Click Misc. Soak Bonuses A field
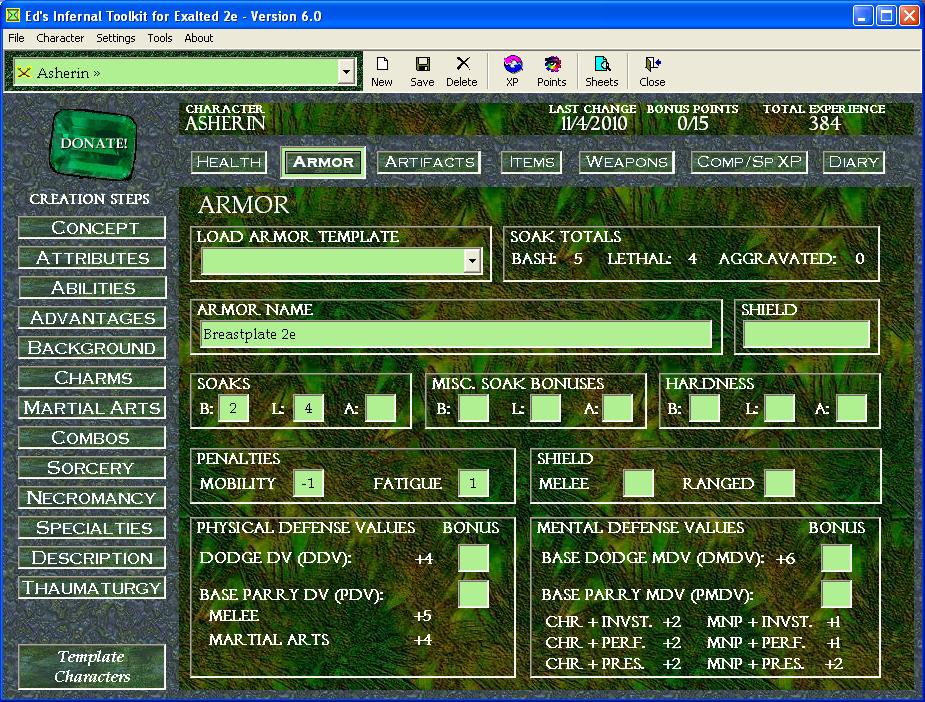The width and height of the screenshot is (925, 702). (618, 408)
